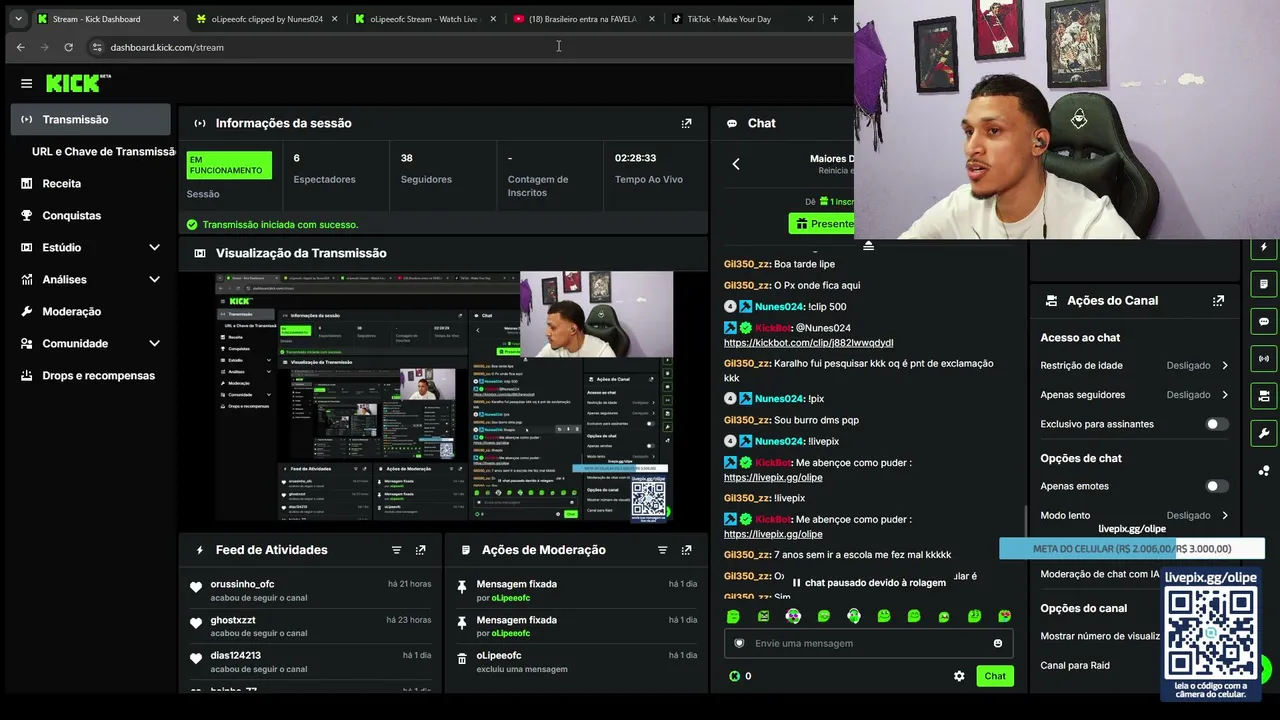Click the moderation log icon in right rail

tap(1264, 284)
